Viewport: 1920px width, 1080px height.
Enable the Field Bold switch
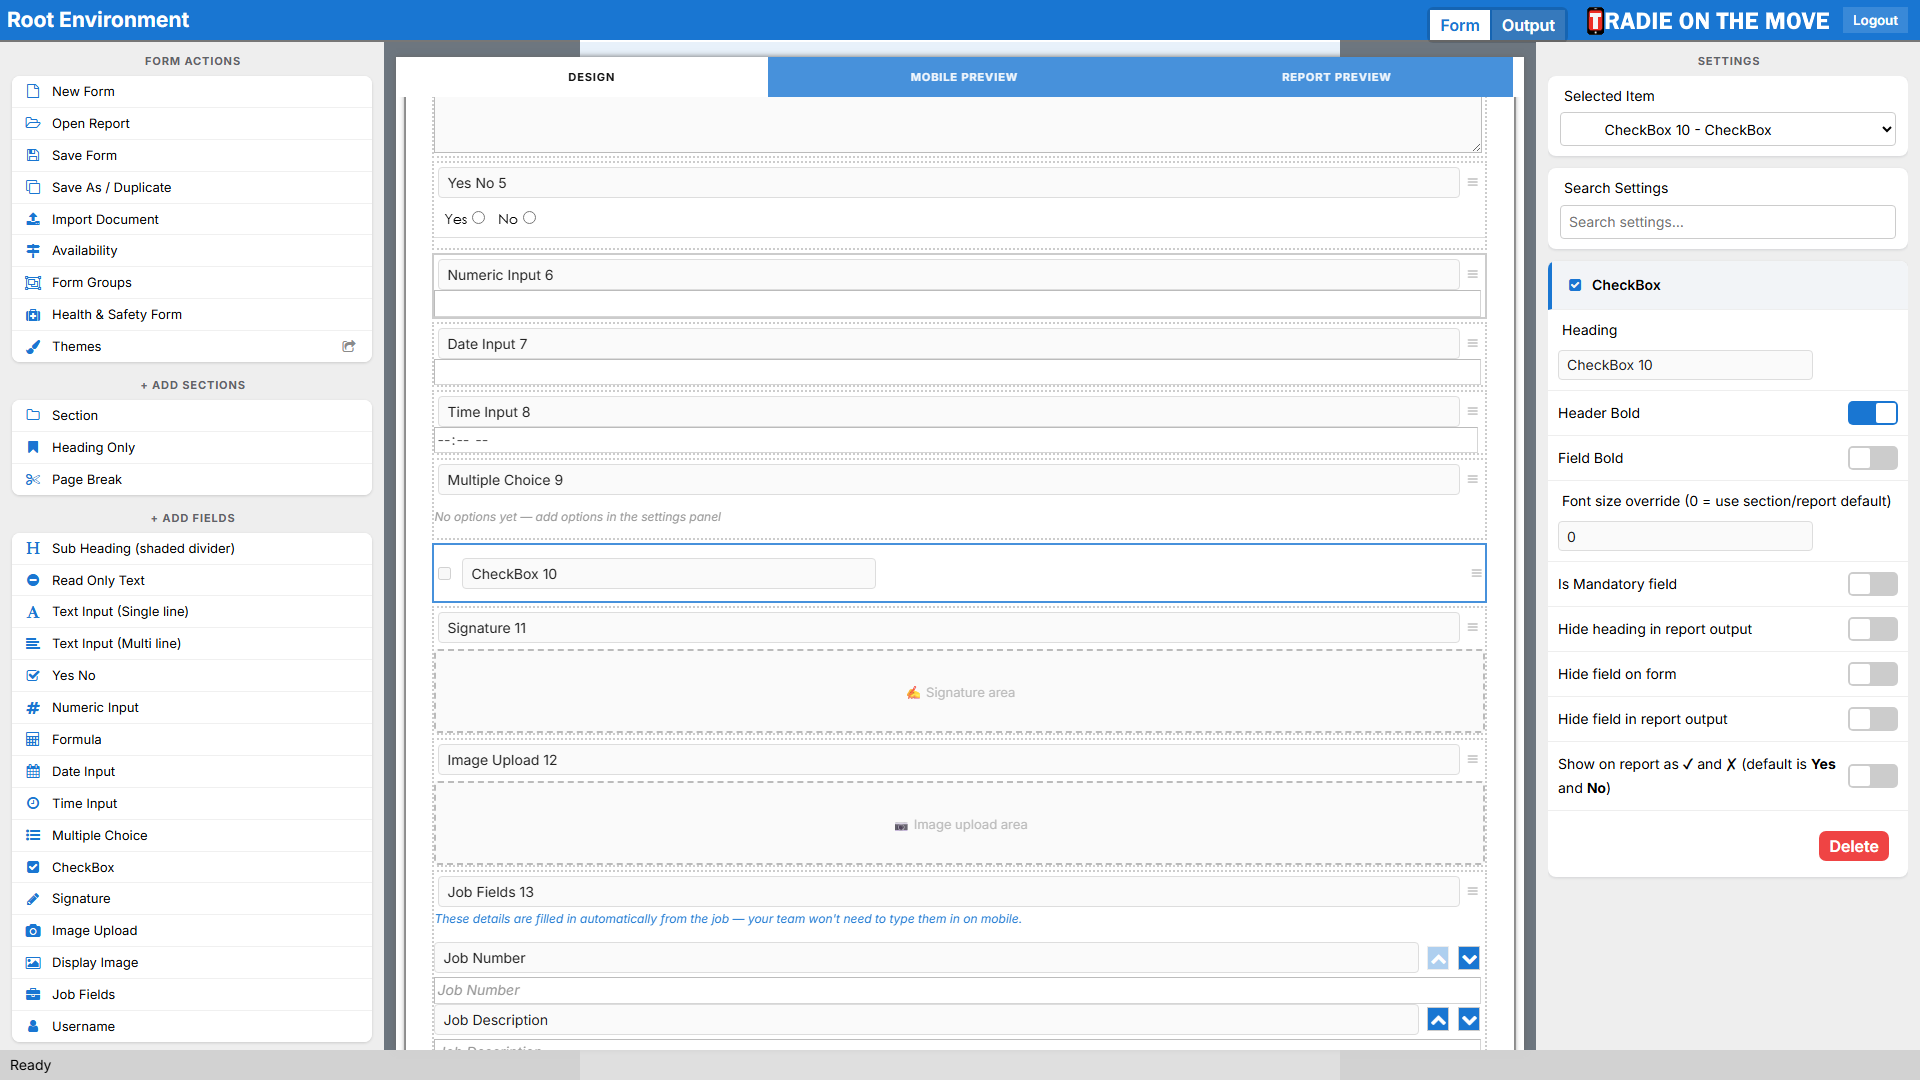pos(1872,458)
